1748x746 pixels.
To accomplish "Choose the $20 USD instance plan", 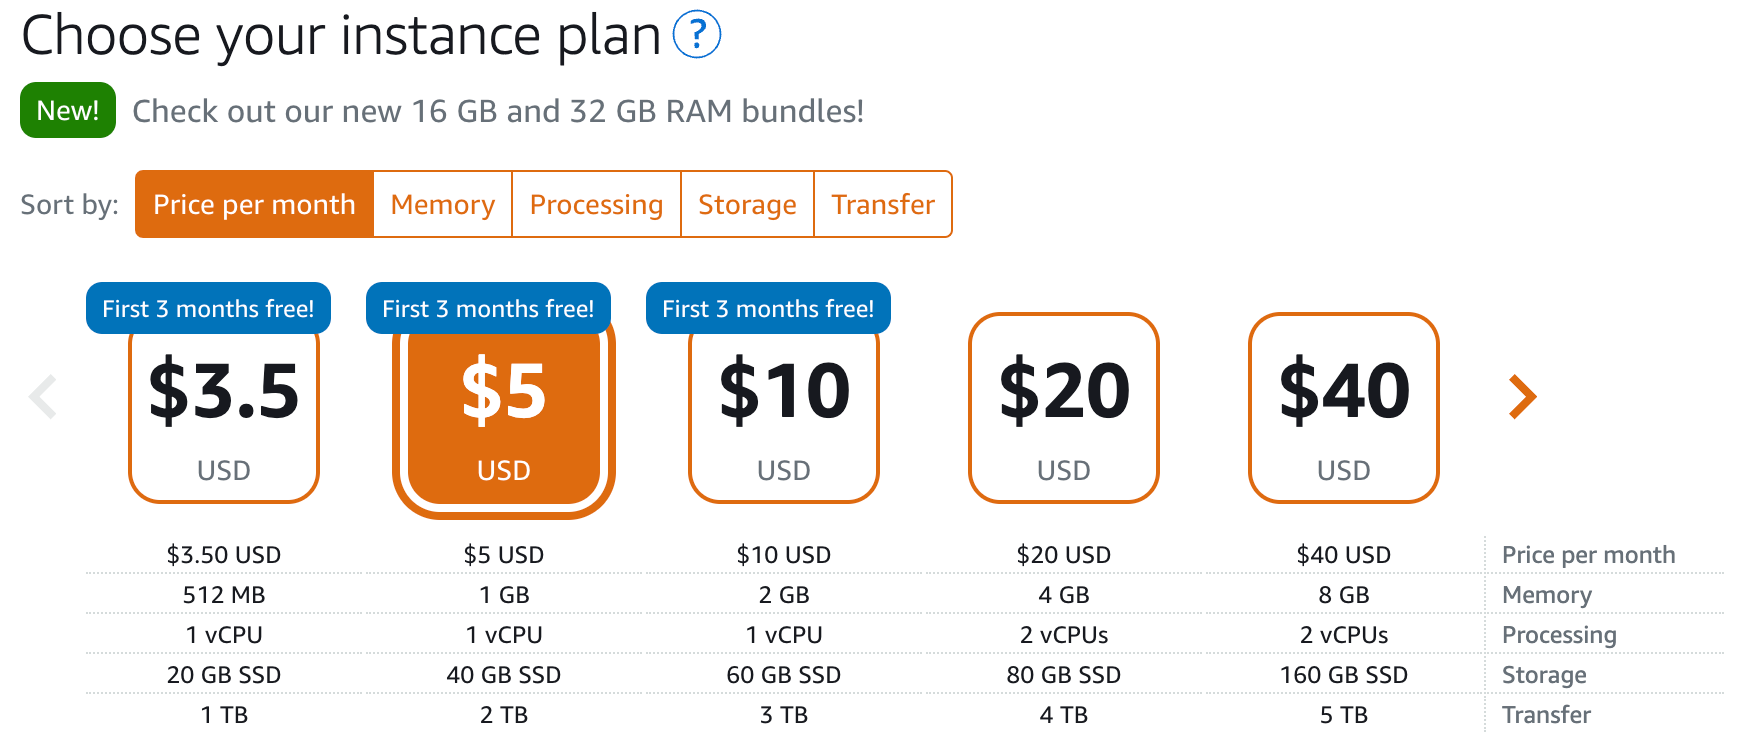I will [1064, 408].
